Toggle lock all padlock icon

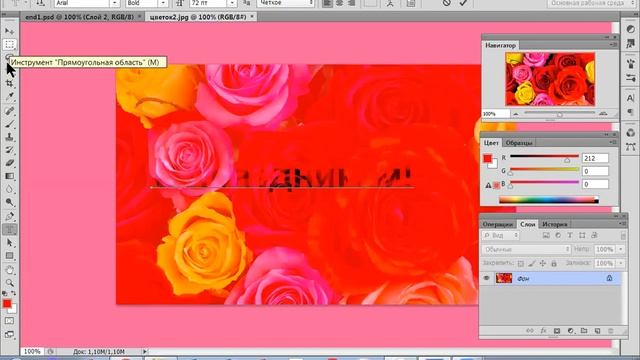pos(554,264)
